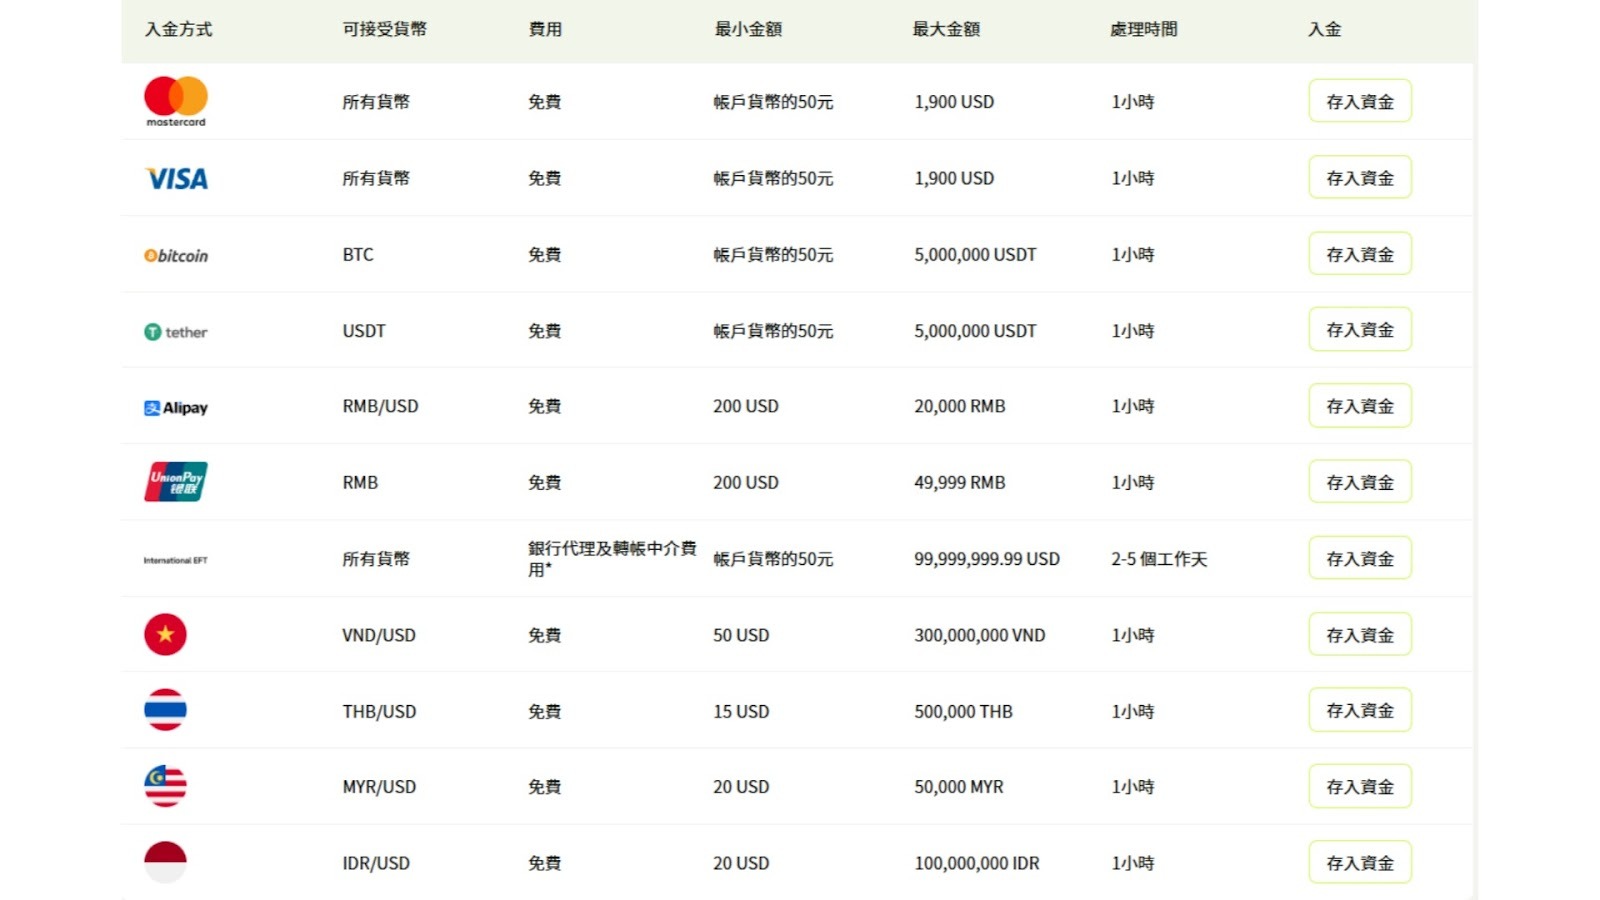
Task: Select the Indonesia flag icon
Action: 165,862
